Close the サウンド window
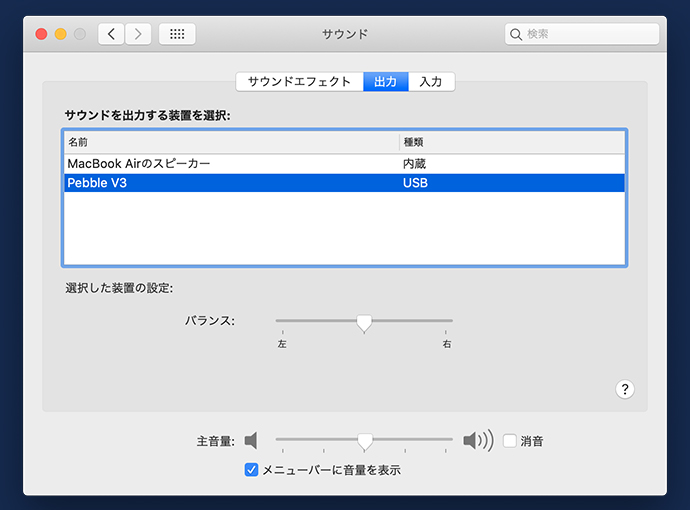Image resolution: width=690 pixels, height=510 pixels. [42, 34]
